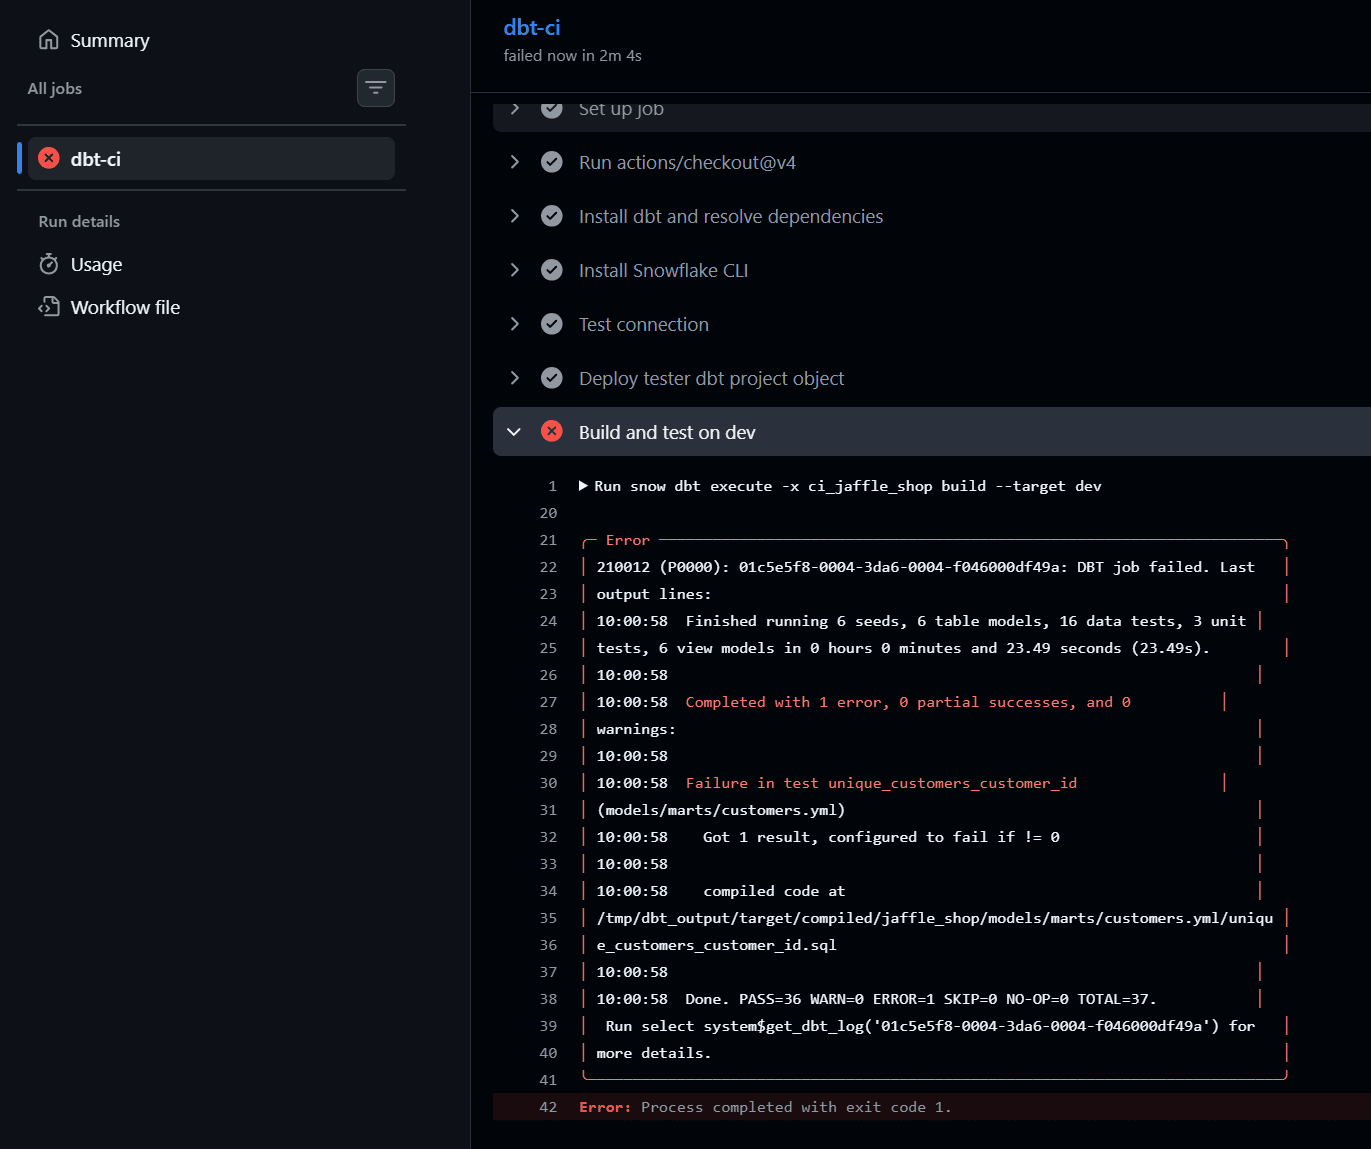Screen dimensions: 1371x1149
Task: Open the Usage run details page
Action: click(x=96, y=264)
